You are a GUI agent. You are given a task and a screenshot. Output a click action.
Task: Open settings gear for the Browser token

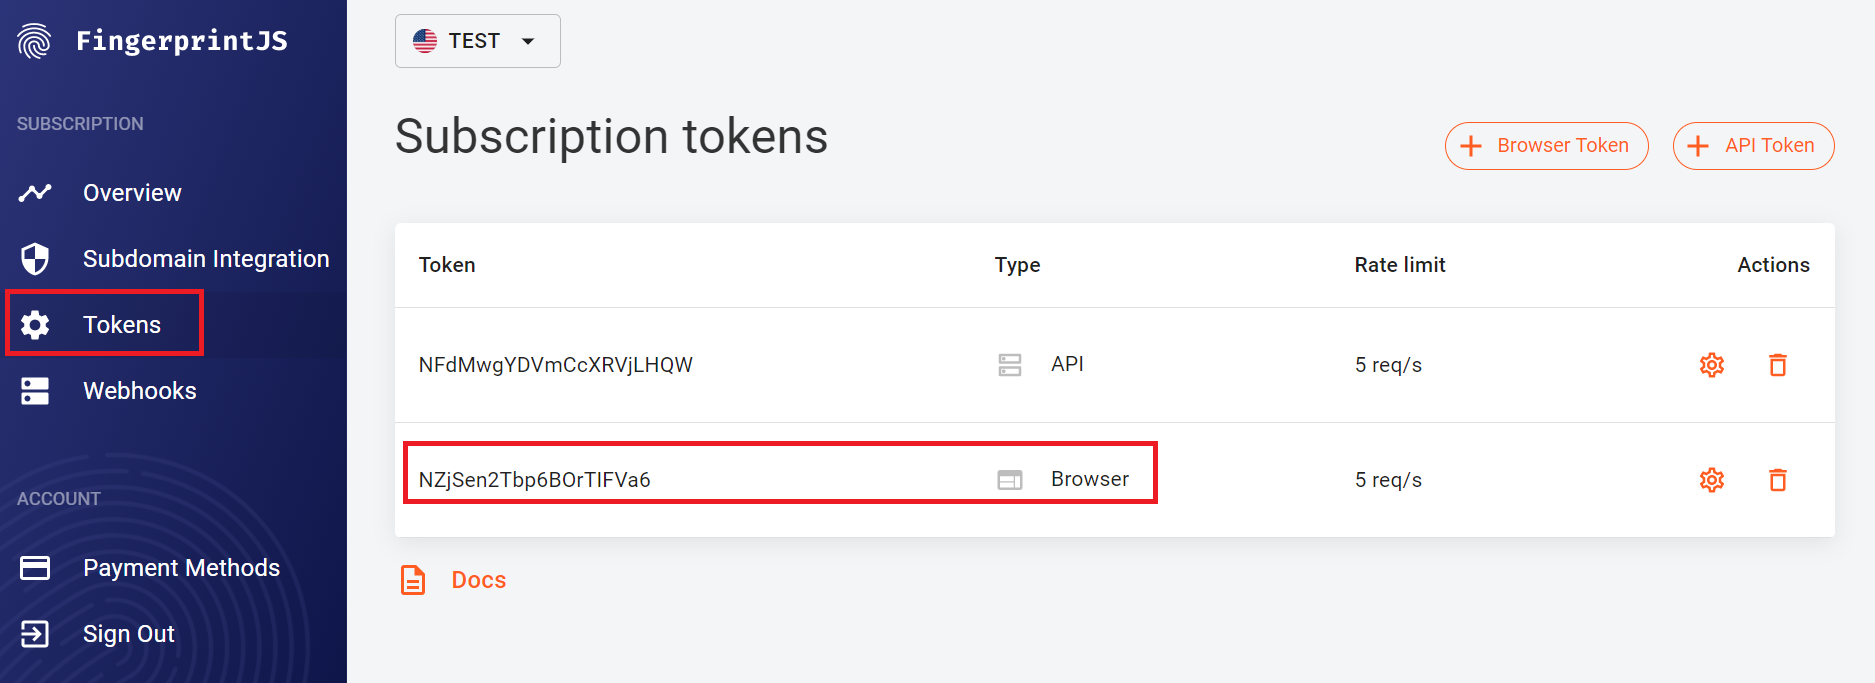coord(1712,480)
